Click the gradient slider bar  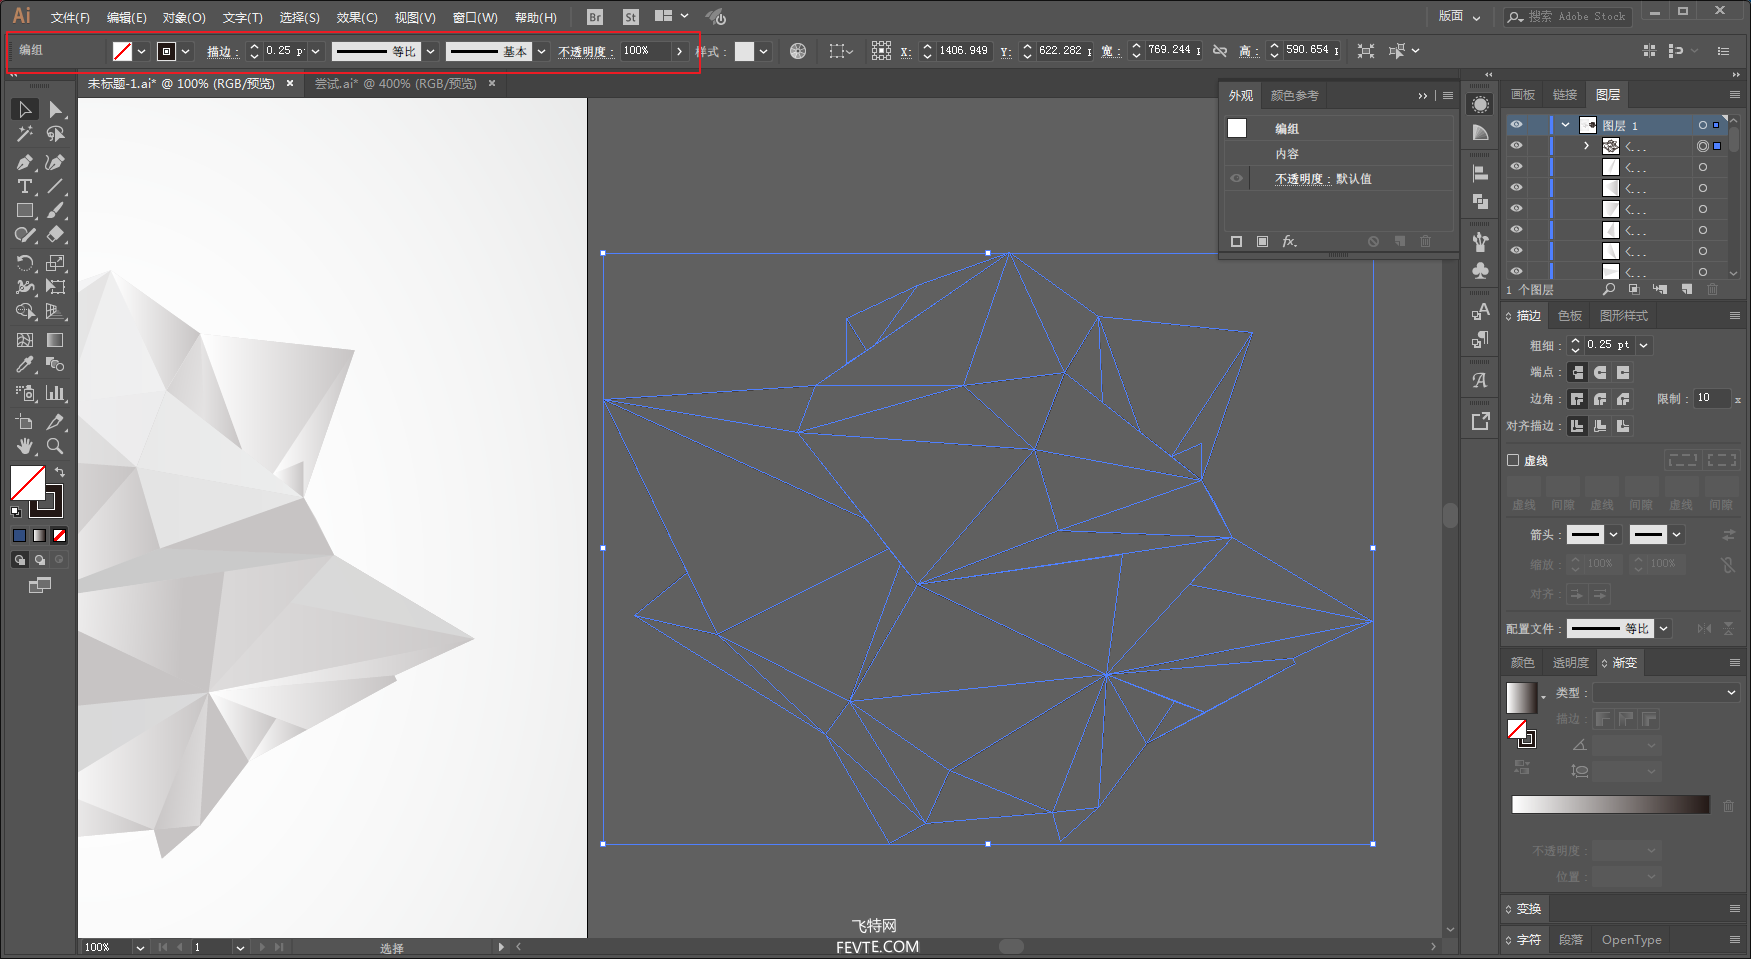click(1611, 805)
